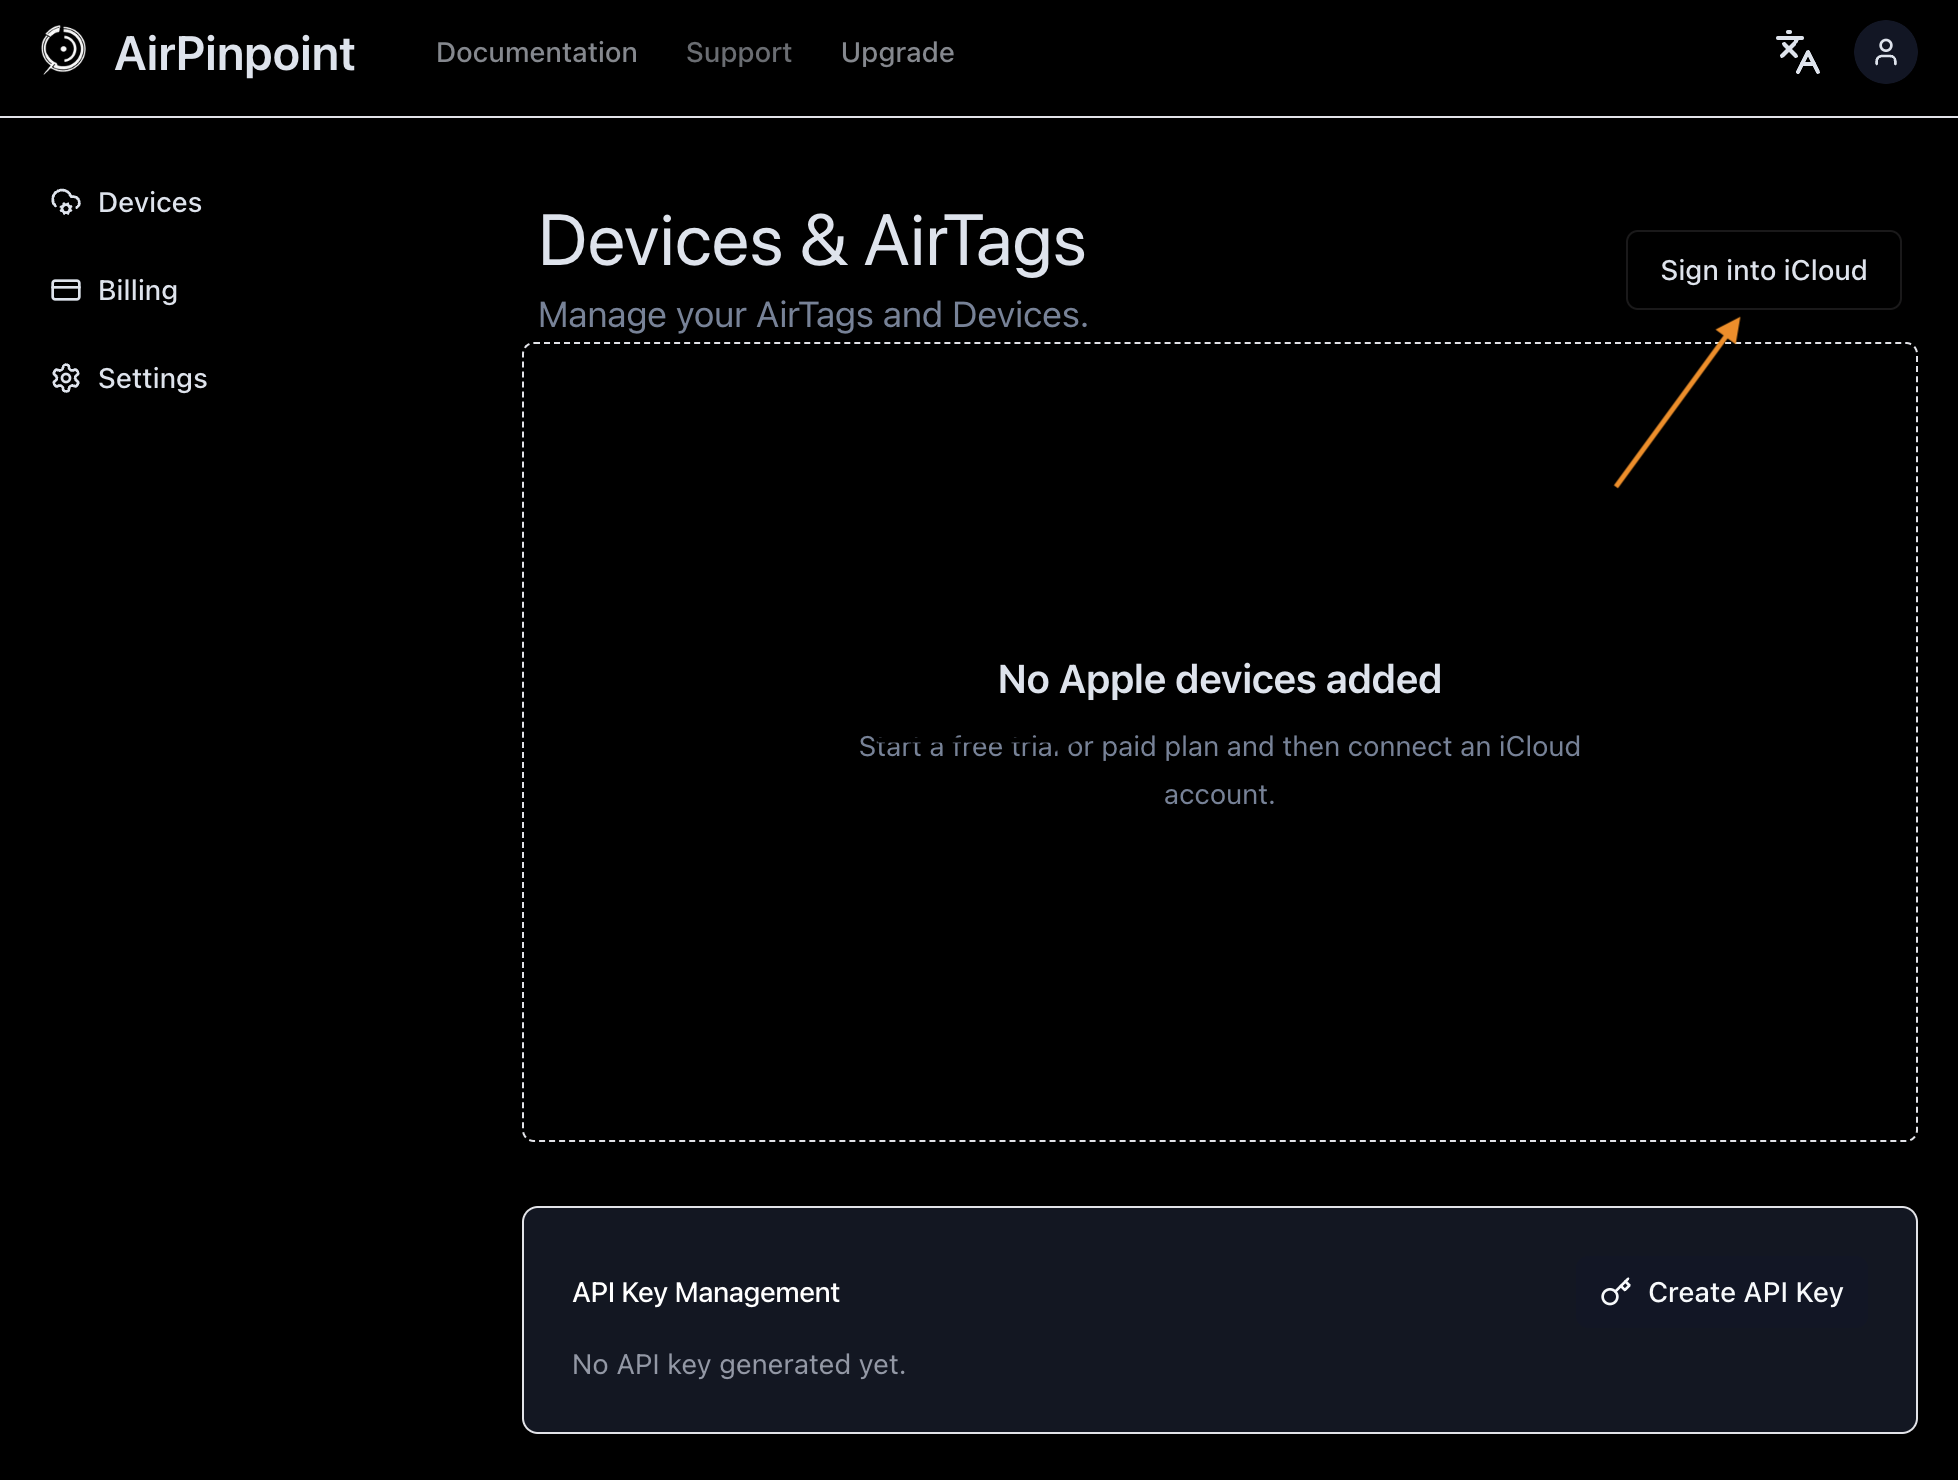Click the Devices & AirTags heading
This screenshot has width=1958, height=1480.
tap(811, 241)
